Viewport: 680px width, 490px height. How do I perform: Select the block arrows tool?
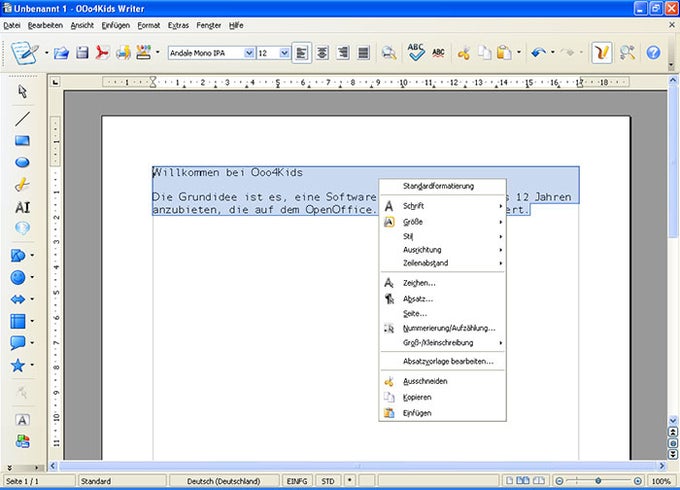click(18, 299)
